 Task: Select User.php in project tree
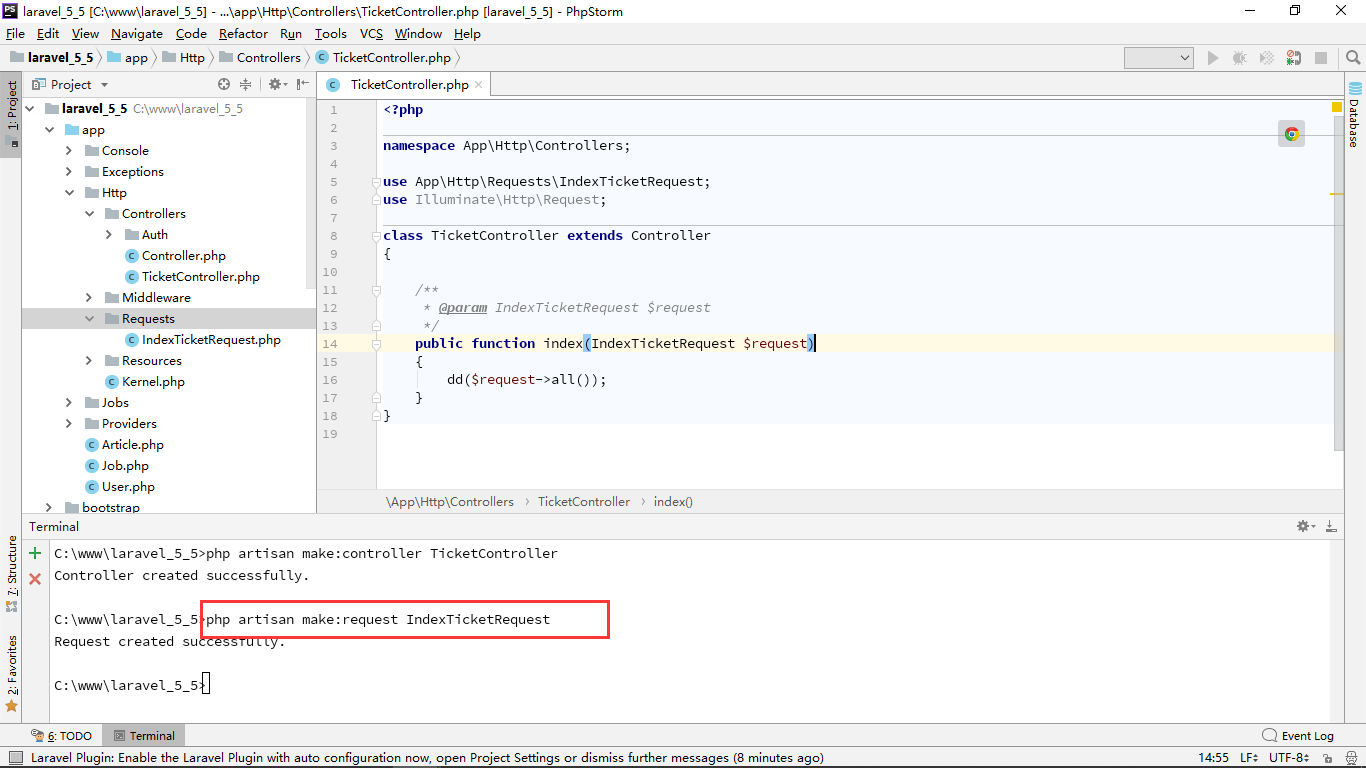[128, 487]
